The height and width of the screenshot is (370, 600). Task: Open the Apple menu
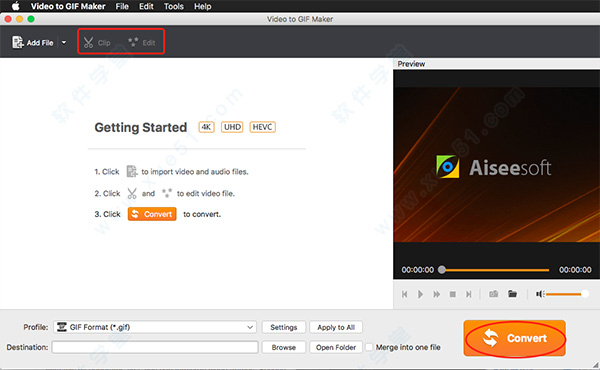coord(15,6)
